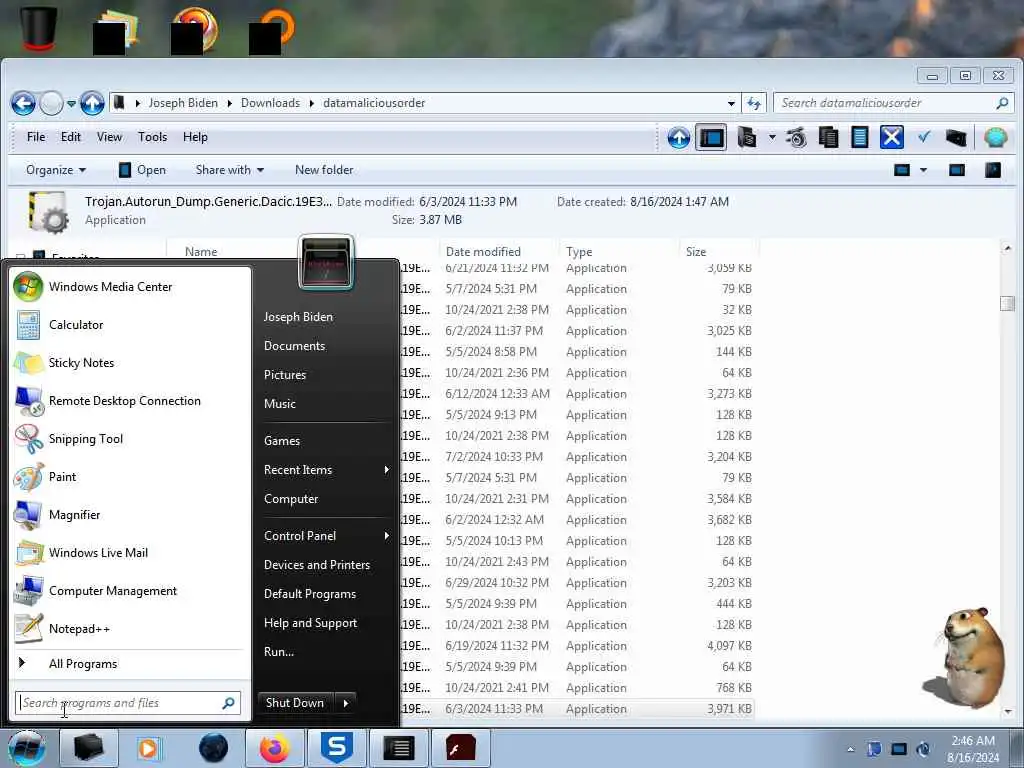Open the address bar history dropdown
Image resolution: width=1024 pixels, height=768 pixels.
(731, 103)
